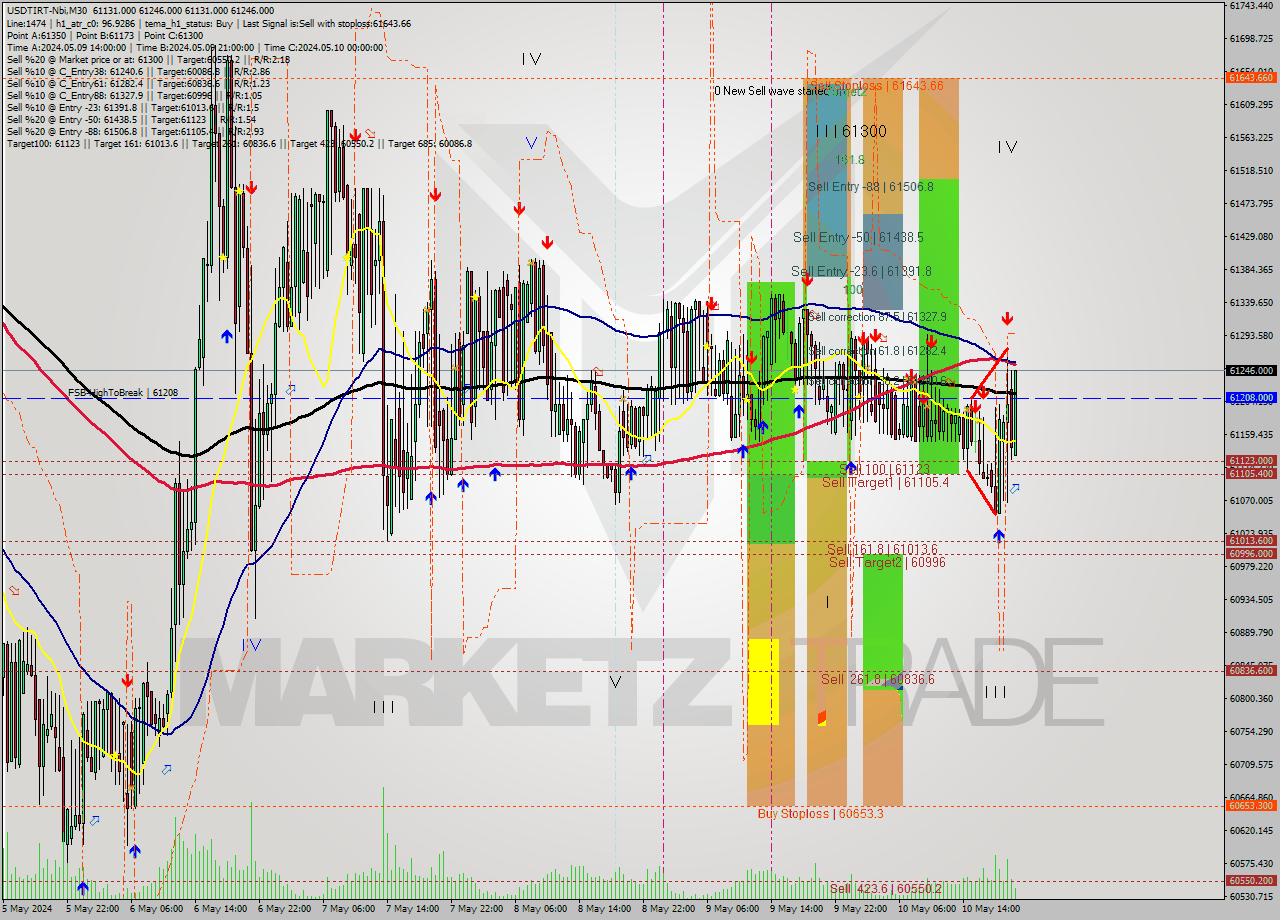Click the bright yellow rectangle zone

coord(763,682)
